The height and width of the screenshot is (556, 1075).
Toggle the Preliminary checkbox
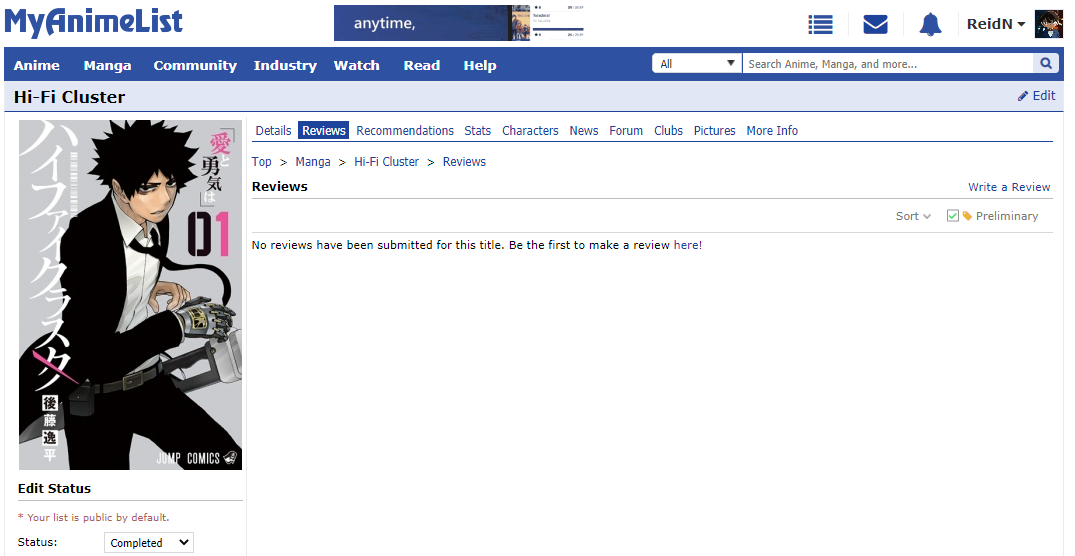[952, 216]
